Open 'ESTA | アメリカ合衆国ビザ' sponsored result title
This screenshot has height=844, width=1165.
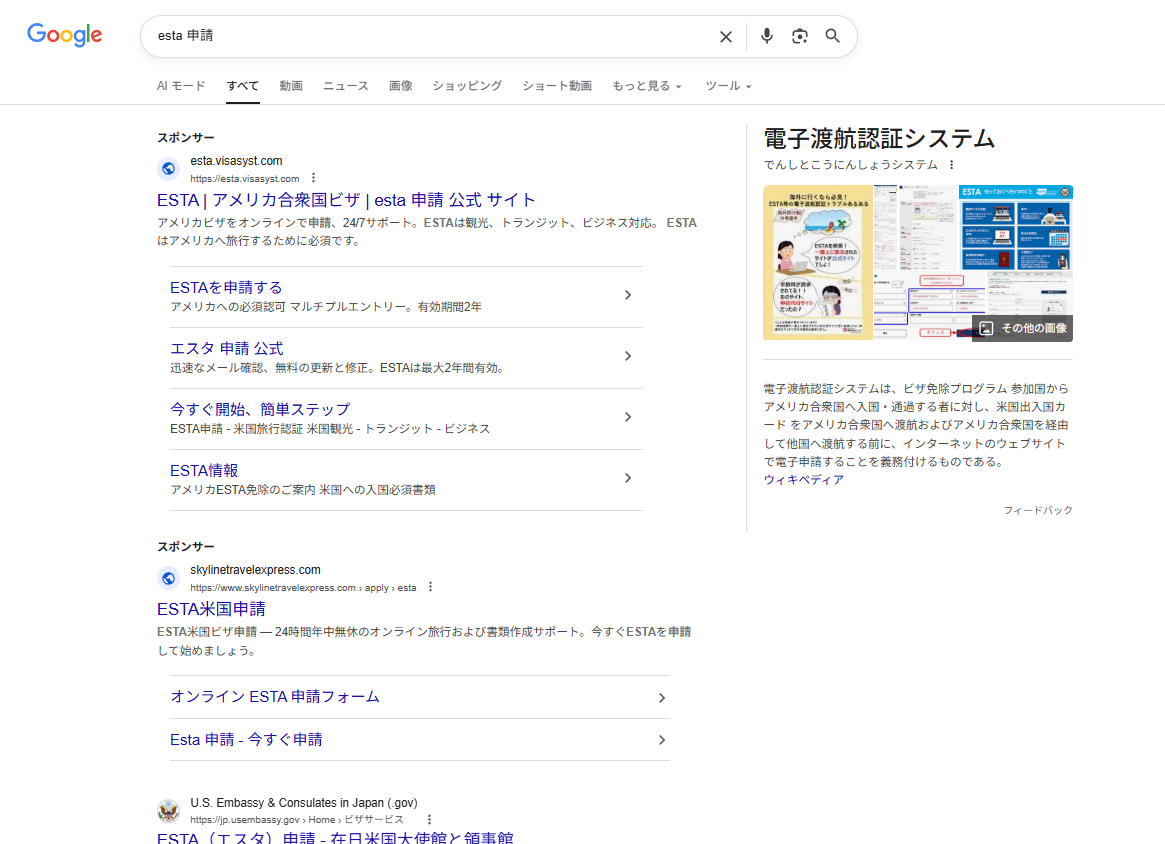pos(346,200)
